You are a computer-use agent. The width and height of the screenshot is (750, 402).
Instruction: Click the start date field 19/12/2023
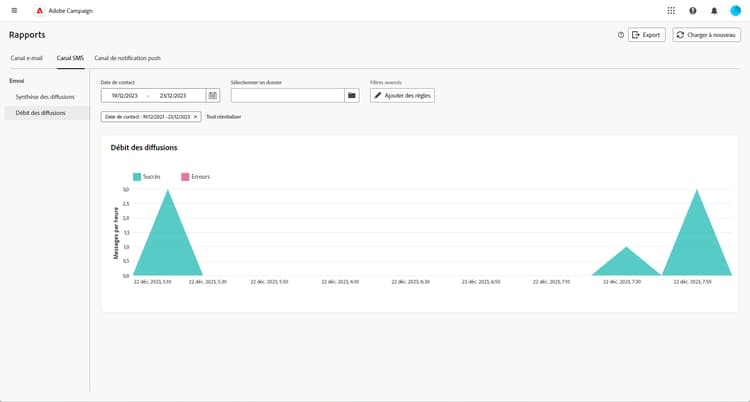pyautogui.click(x=124, y=96)
